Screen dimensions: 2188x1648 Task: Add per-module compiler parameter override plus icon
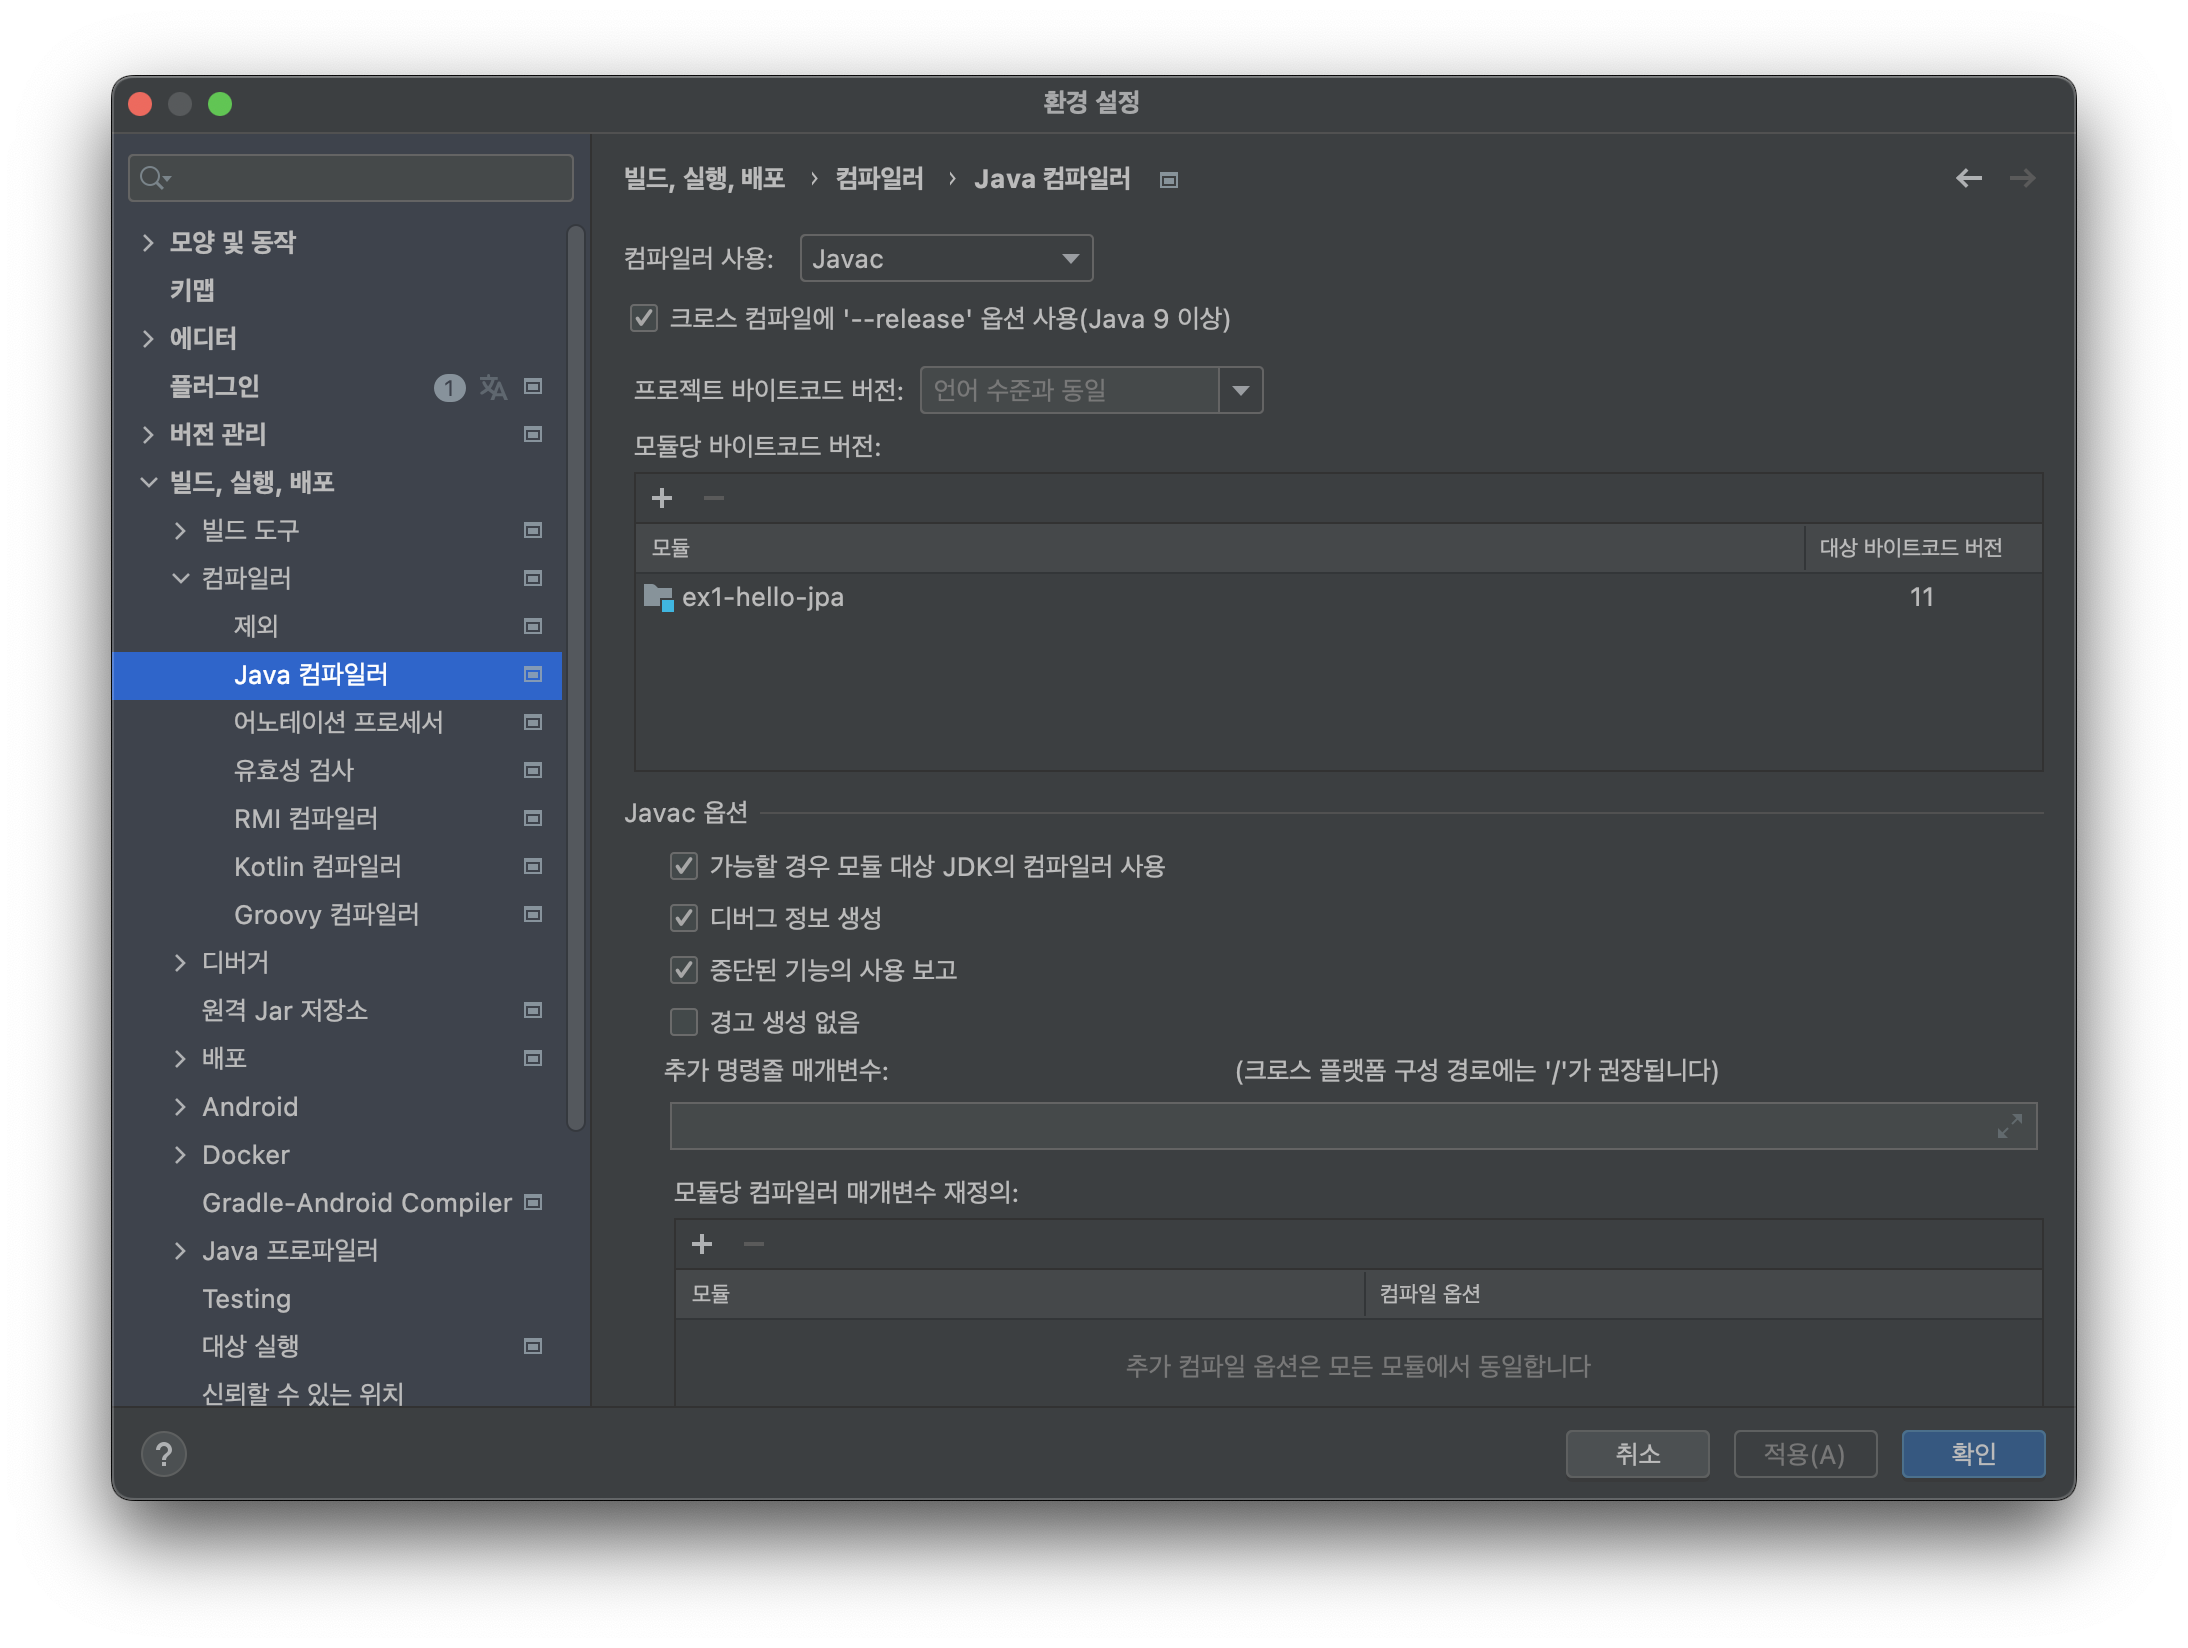[702, 1244]
